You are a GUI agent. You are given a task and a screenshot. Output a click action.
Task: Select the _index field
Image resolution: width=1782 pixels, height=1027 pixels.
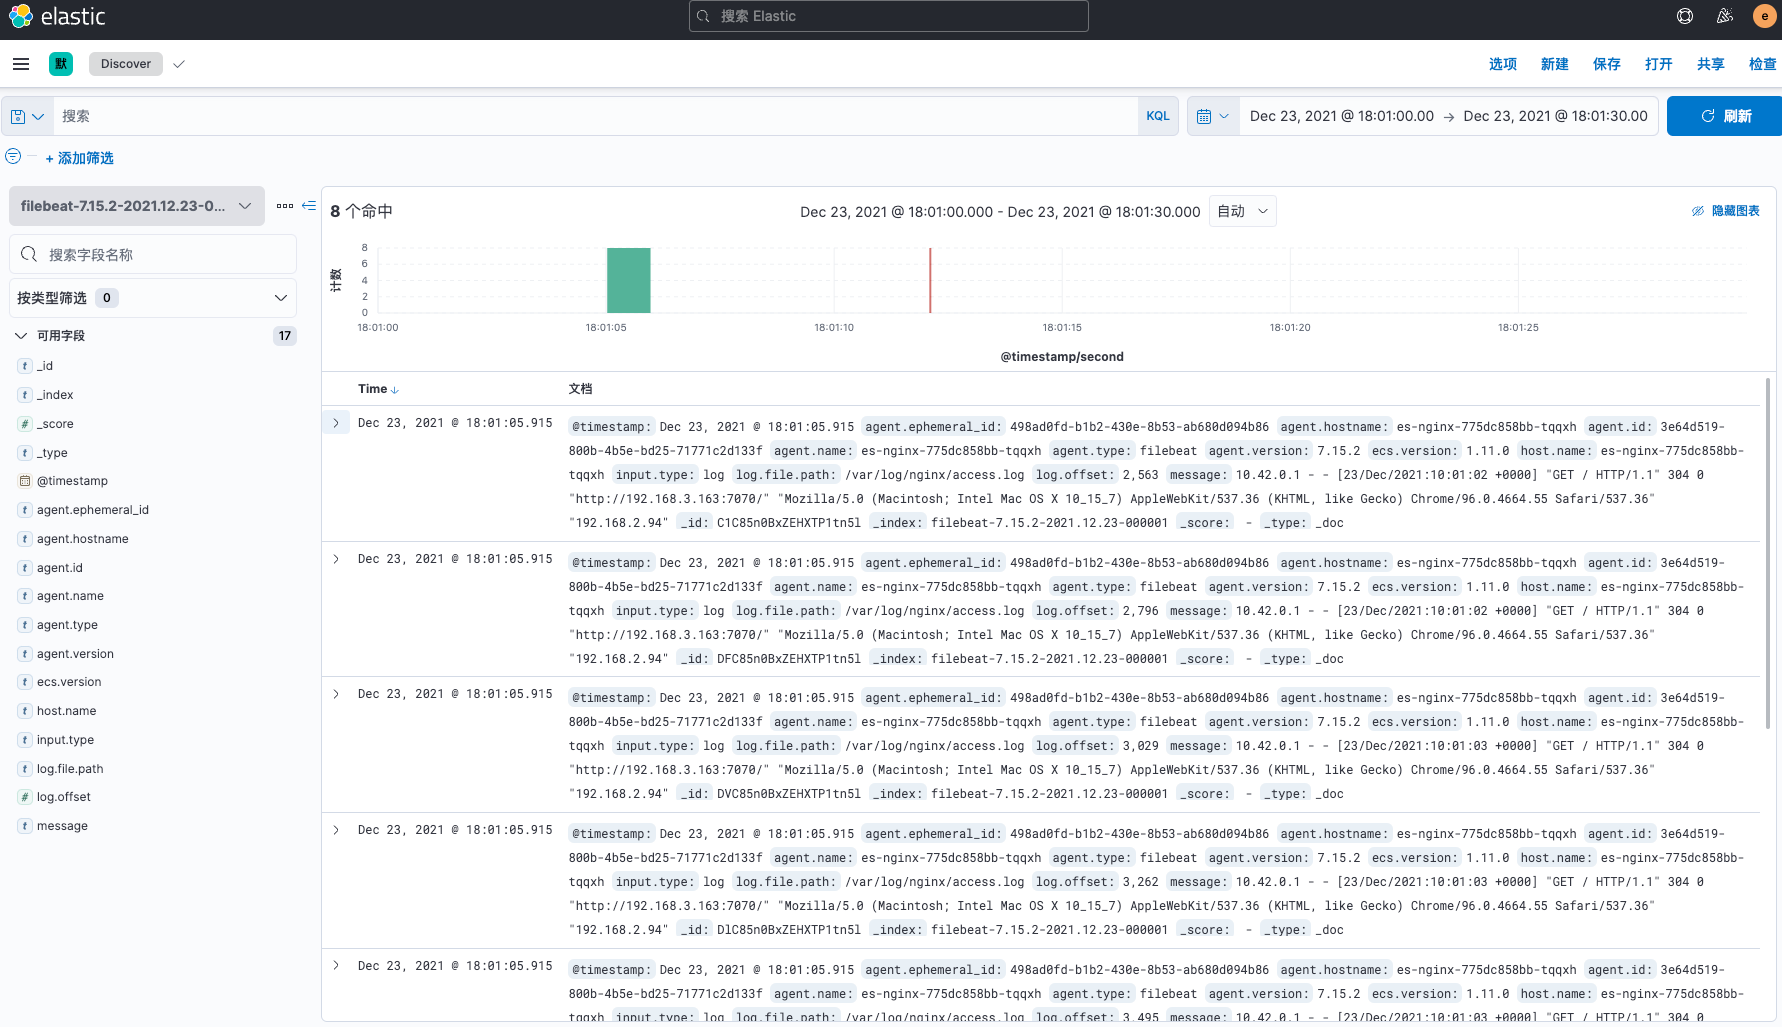55,395
